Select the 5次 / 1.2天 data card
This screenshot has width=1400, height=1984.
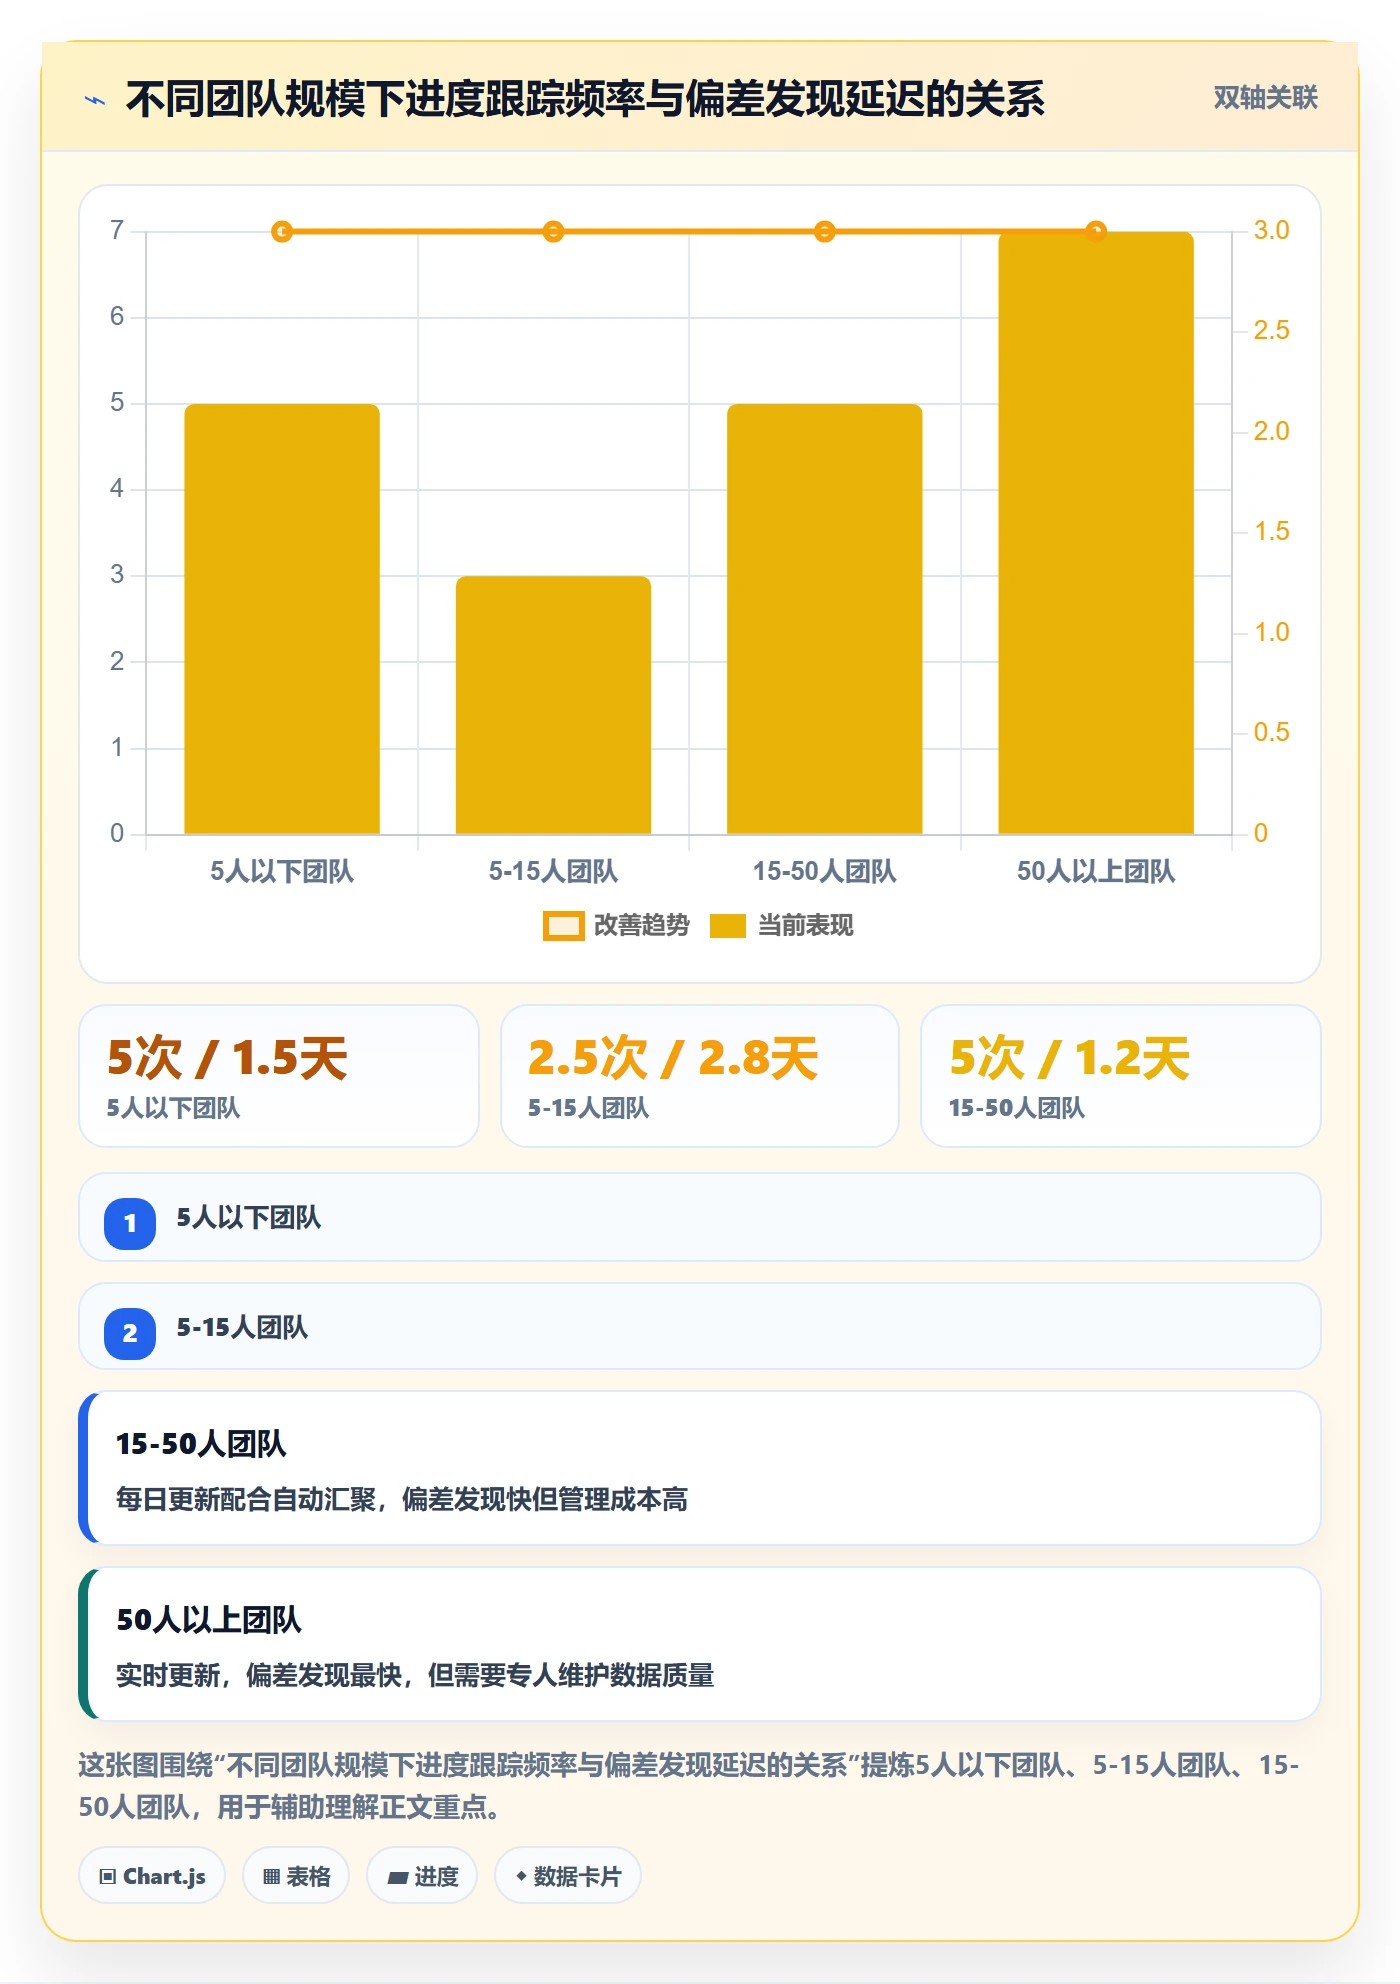click(1121, 1076)
